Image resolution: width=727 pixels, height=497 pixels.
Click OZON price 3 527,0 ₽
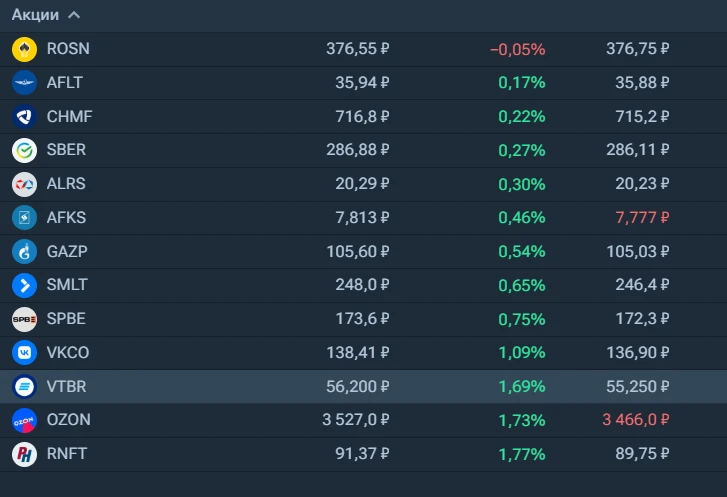coord(356,420)
